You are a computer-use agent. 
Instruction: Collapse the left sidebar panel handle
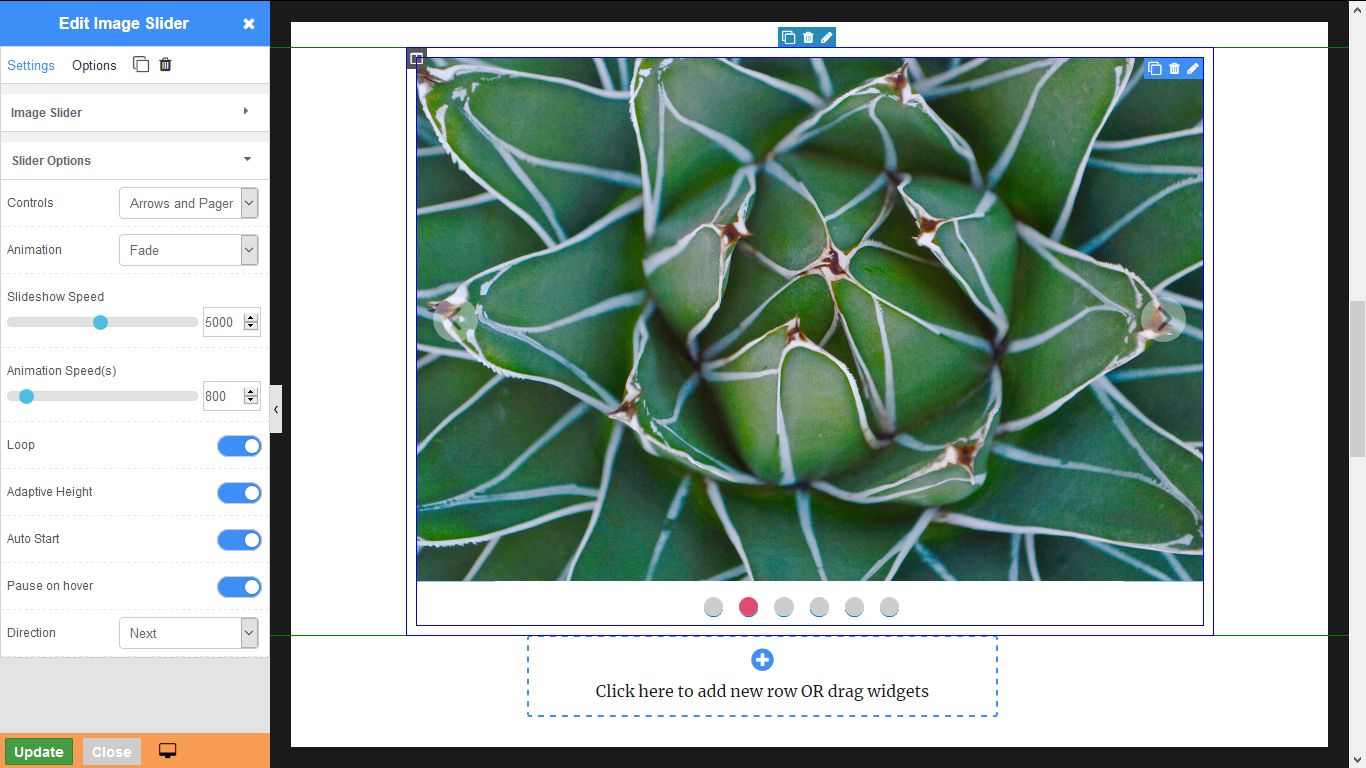(x=276, y=409)
